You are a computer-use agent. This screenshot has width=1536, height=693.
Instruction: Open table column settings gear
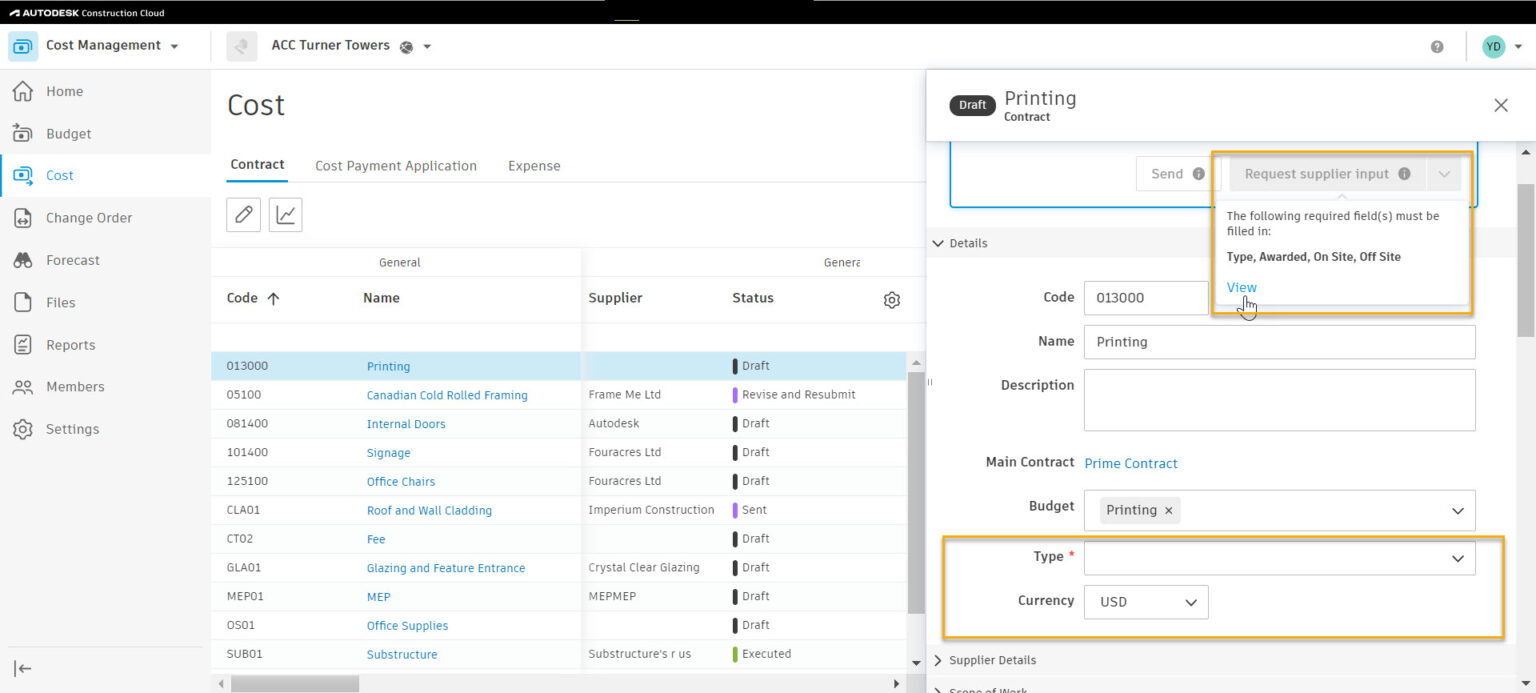(x=892, y=300)
